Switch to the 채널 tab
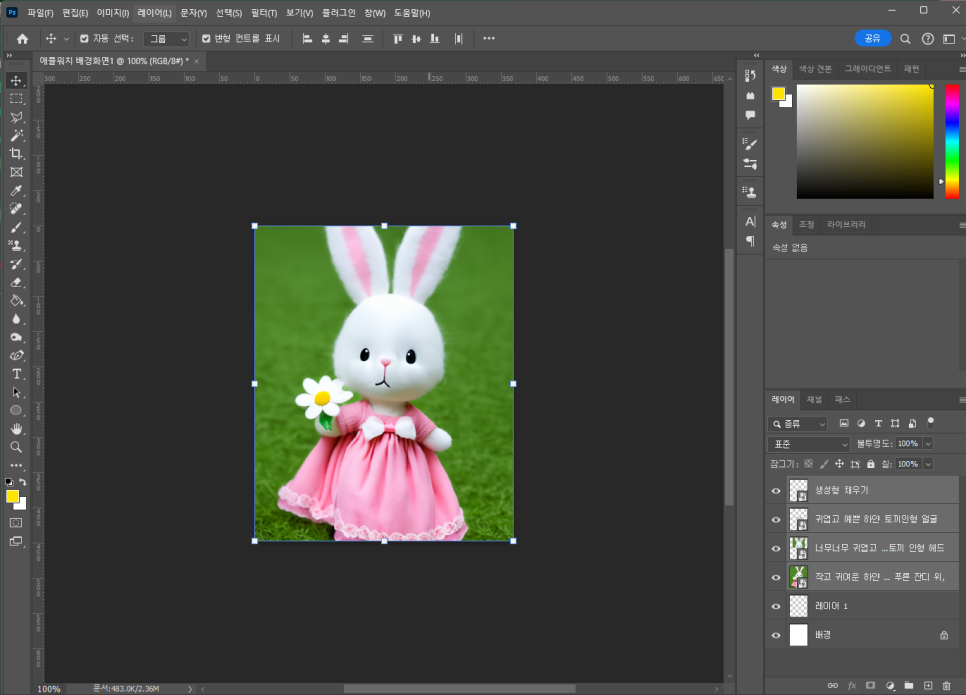The height and width of the screenshot is (695, 966). pos(814,399)
